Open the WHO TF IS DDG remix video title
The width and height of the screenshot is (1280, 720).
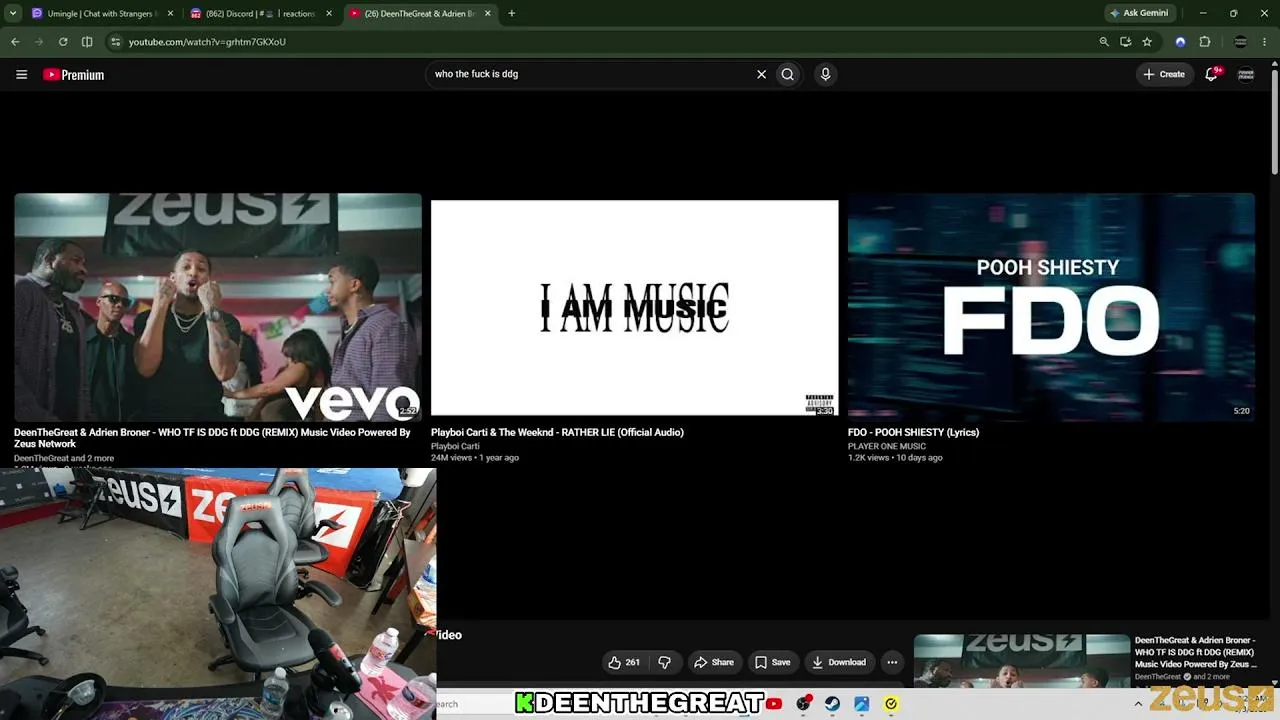tap(212, 438)
